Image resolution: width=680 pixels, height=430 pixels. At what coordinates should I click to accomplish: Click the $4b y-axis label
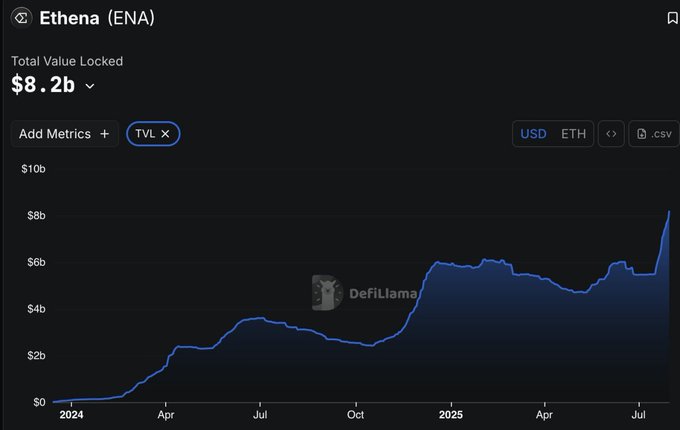point(36,309)
